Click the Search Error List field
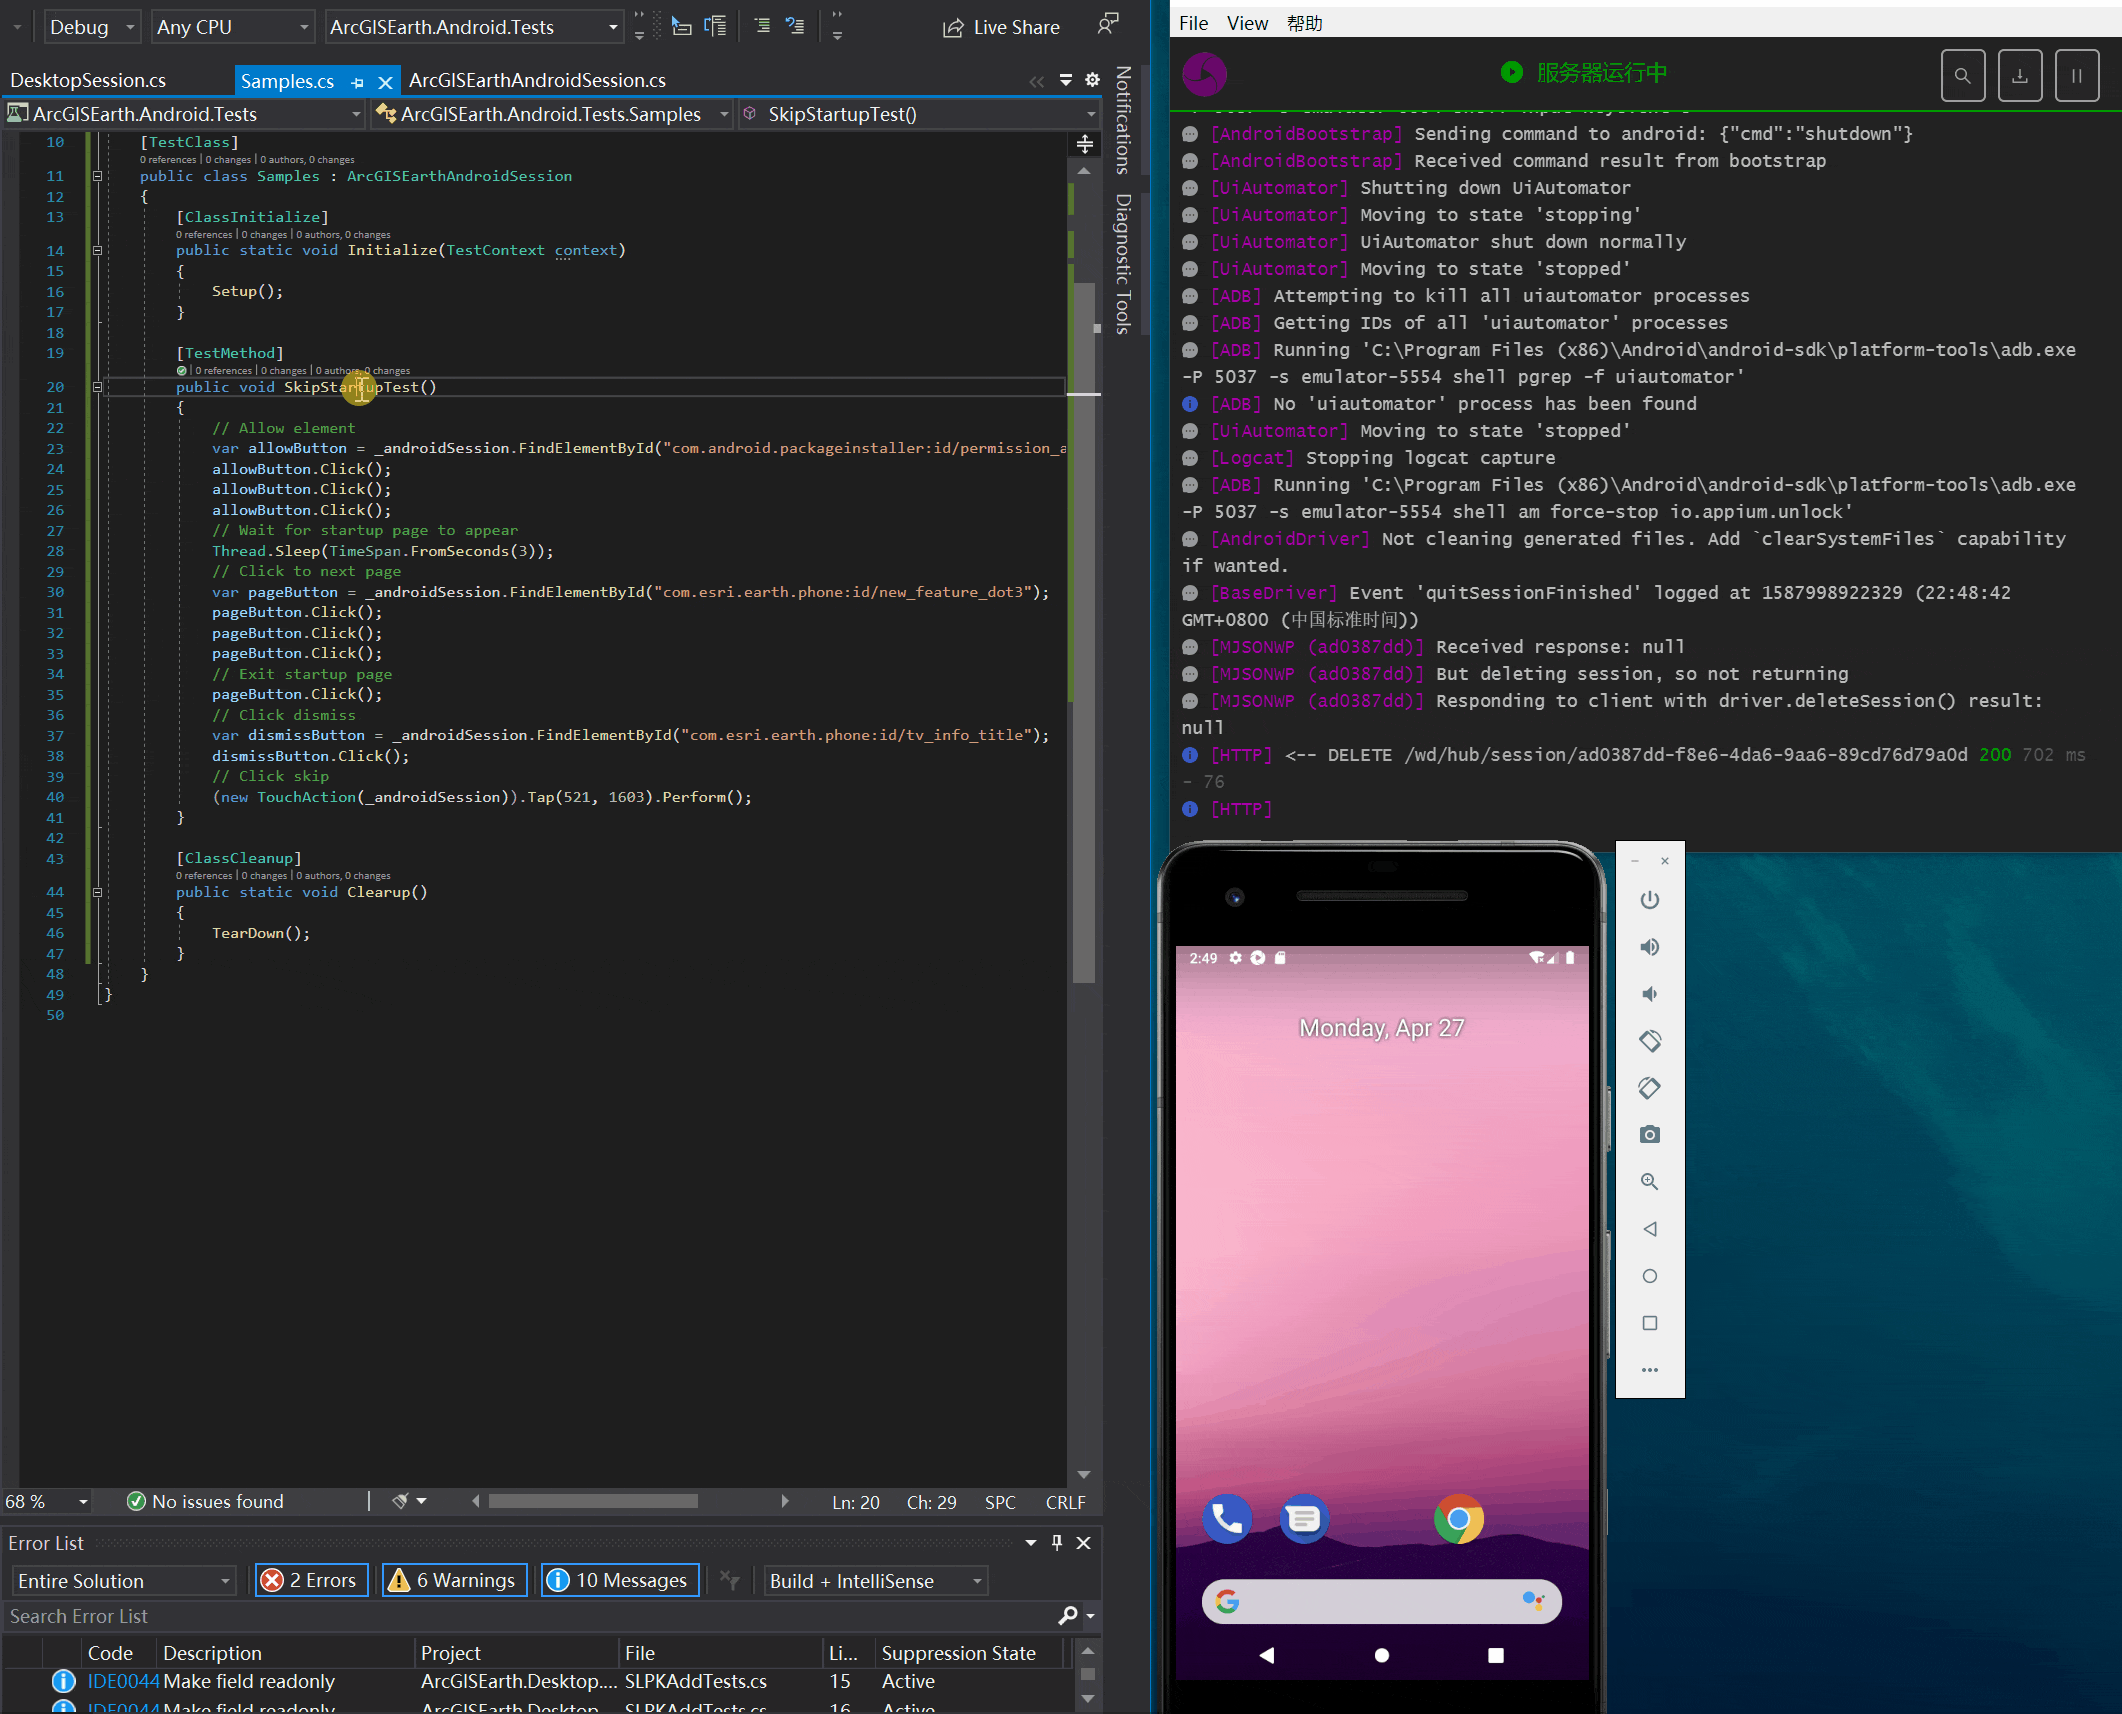Screen dimensions: 2122x1714 click(530, 1616)
